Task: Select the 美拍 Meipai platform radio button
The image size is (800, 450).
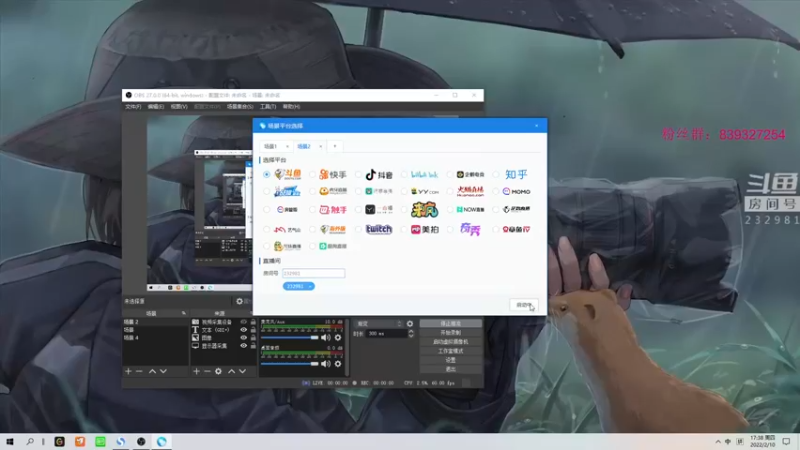Action: [x=404, y=230]
